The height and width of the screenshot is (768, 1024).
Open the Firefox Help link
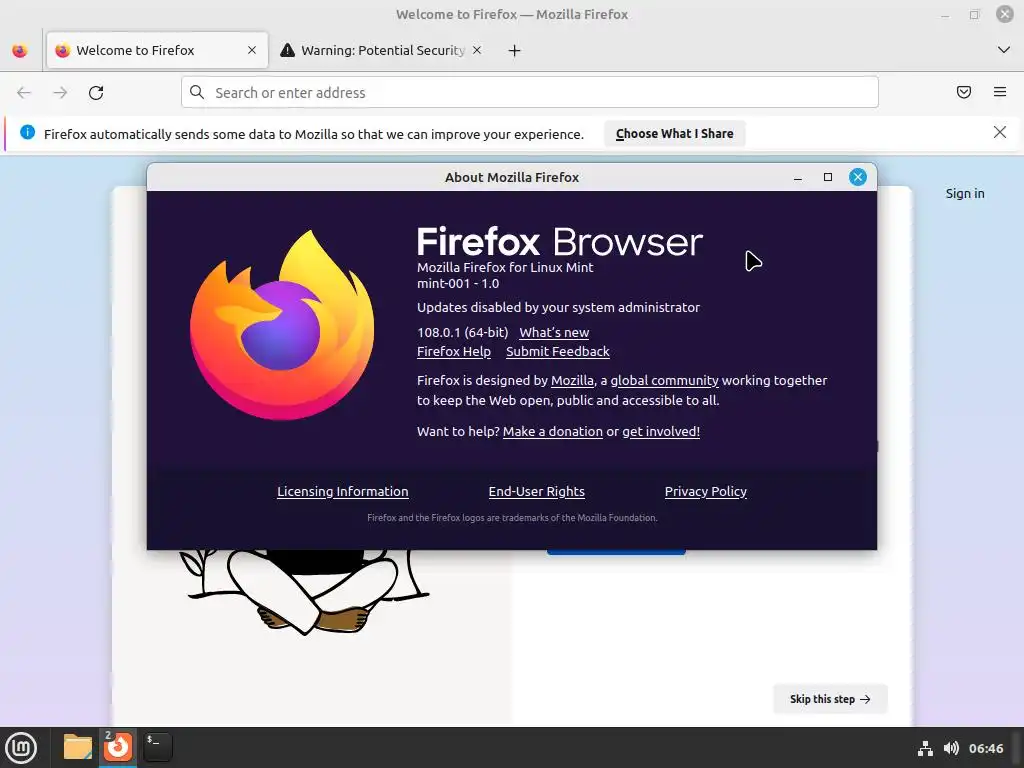click(454, 351)
